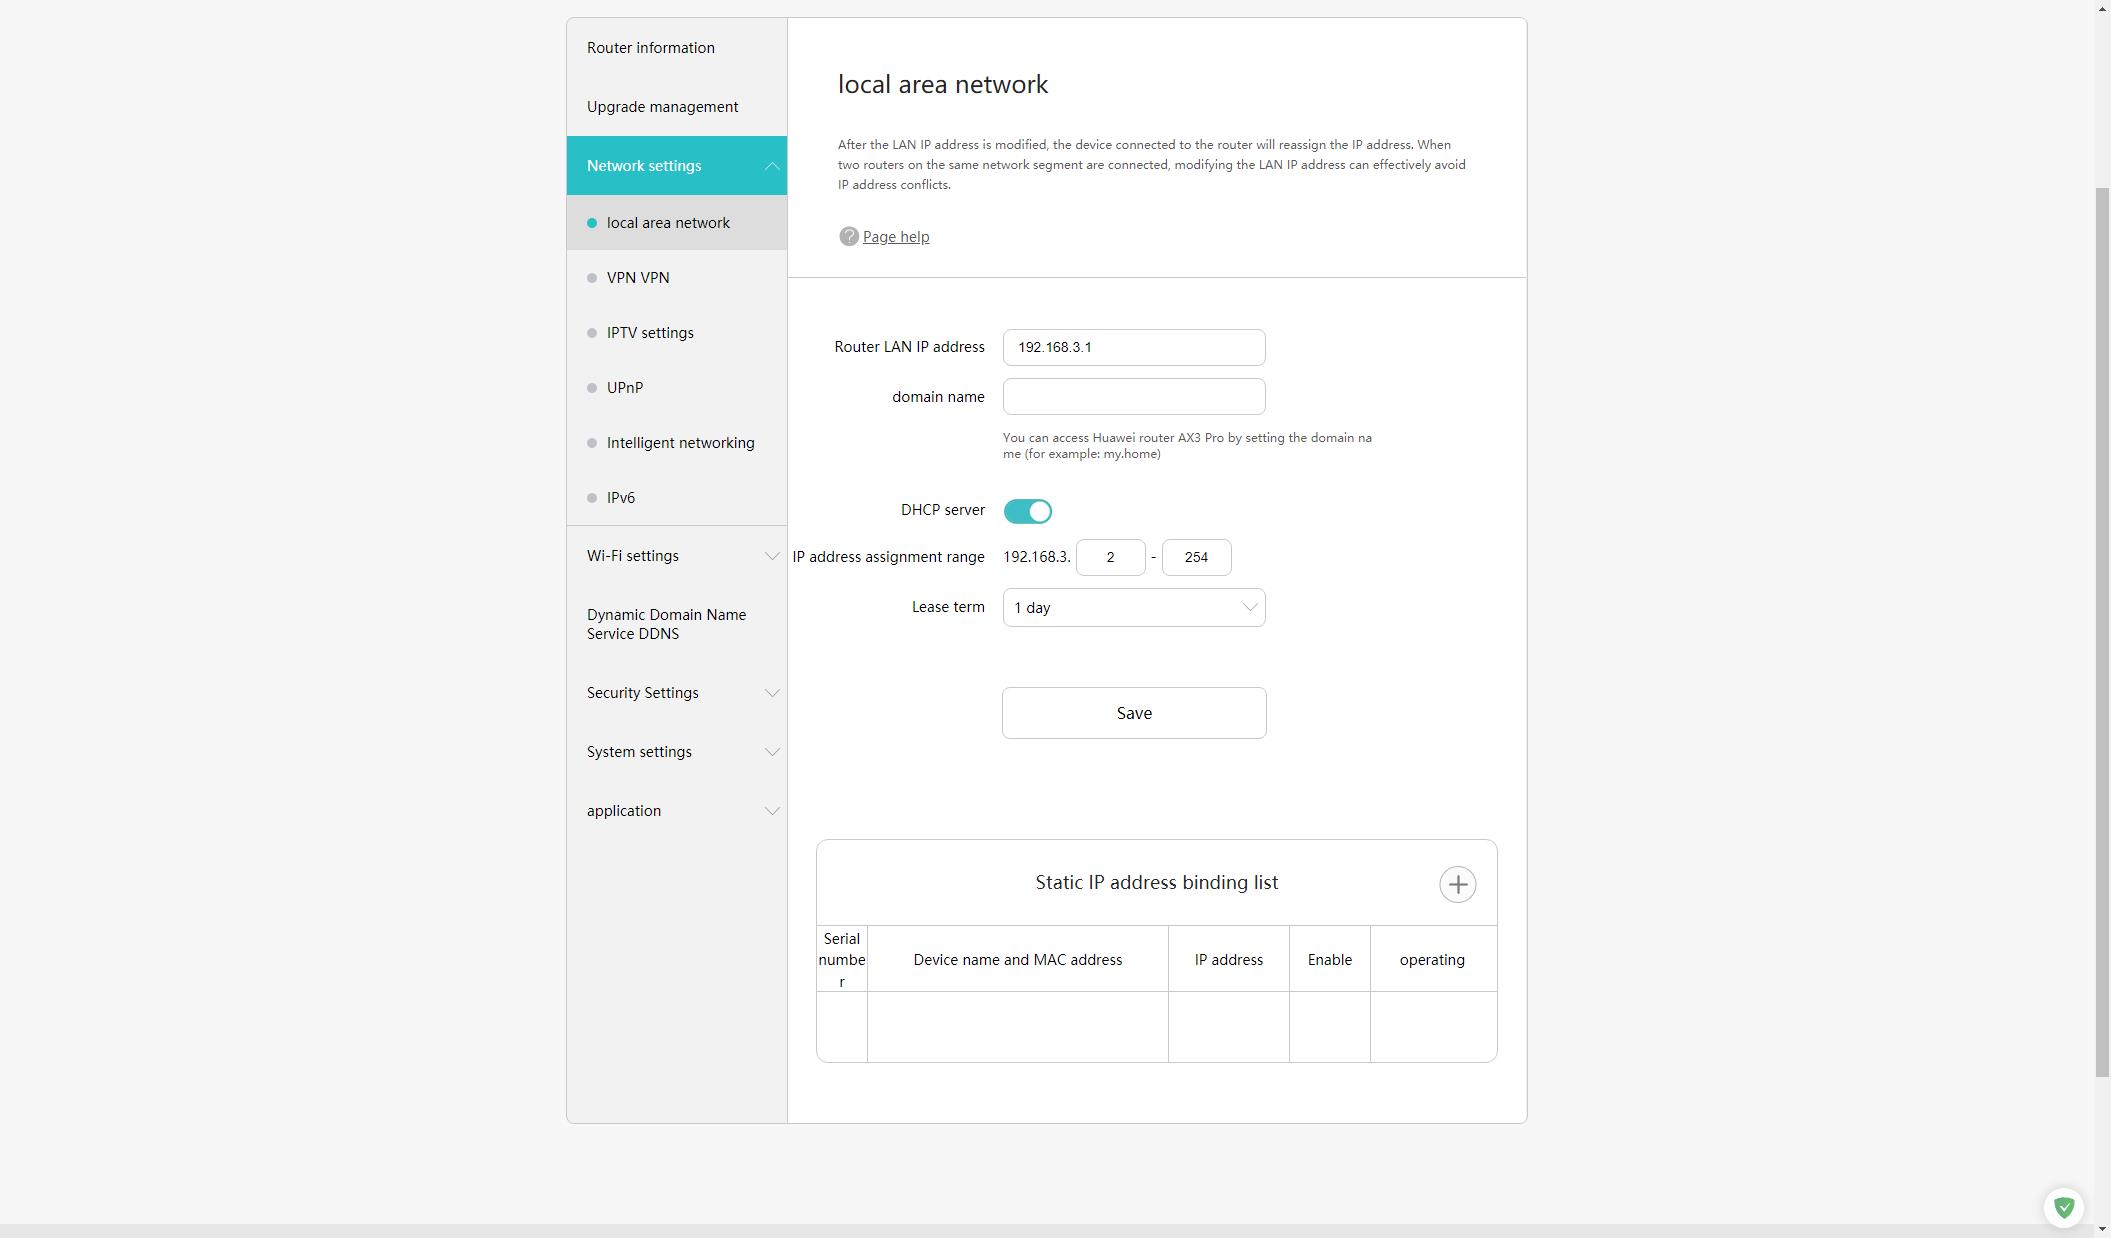Viewport: 2111px width, 1238px height.
Task: Click the Page help question mark icon
Action: [848, 236]
